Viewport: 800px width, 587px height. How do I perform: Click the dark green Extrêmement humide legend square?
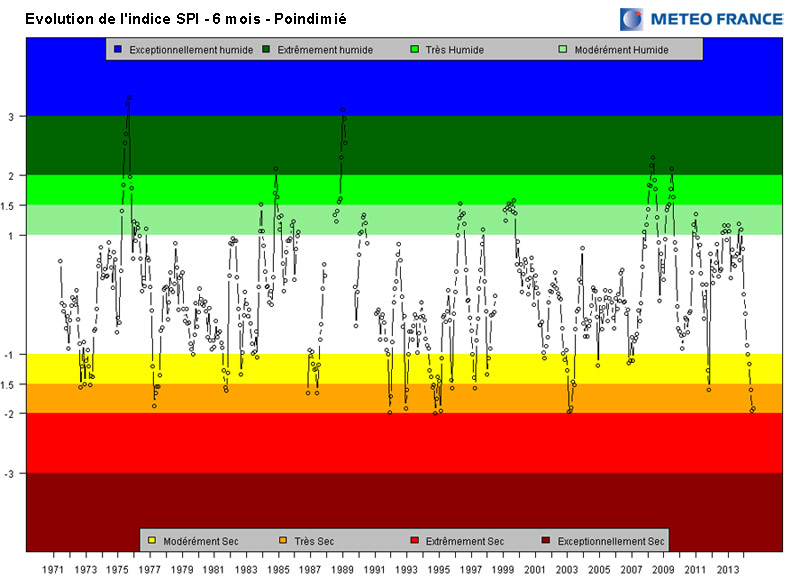pos(266,49)
